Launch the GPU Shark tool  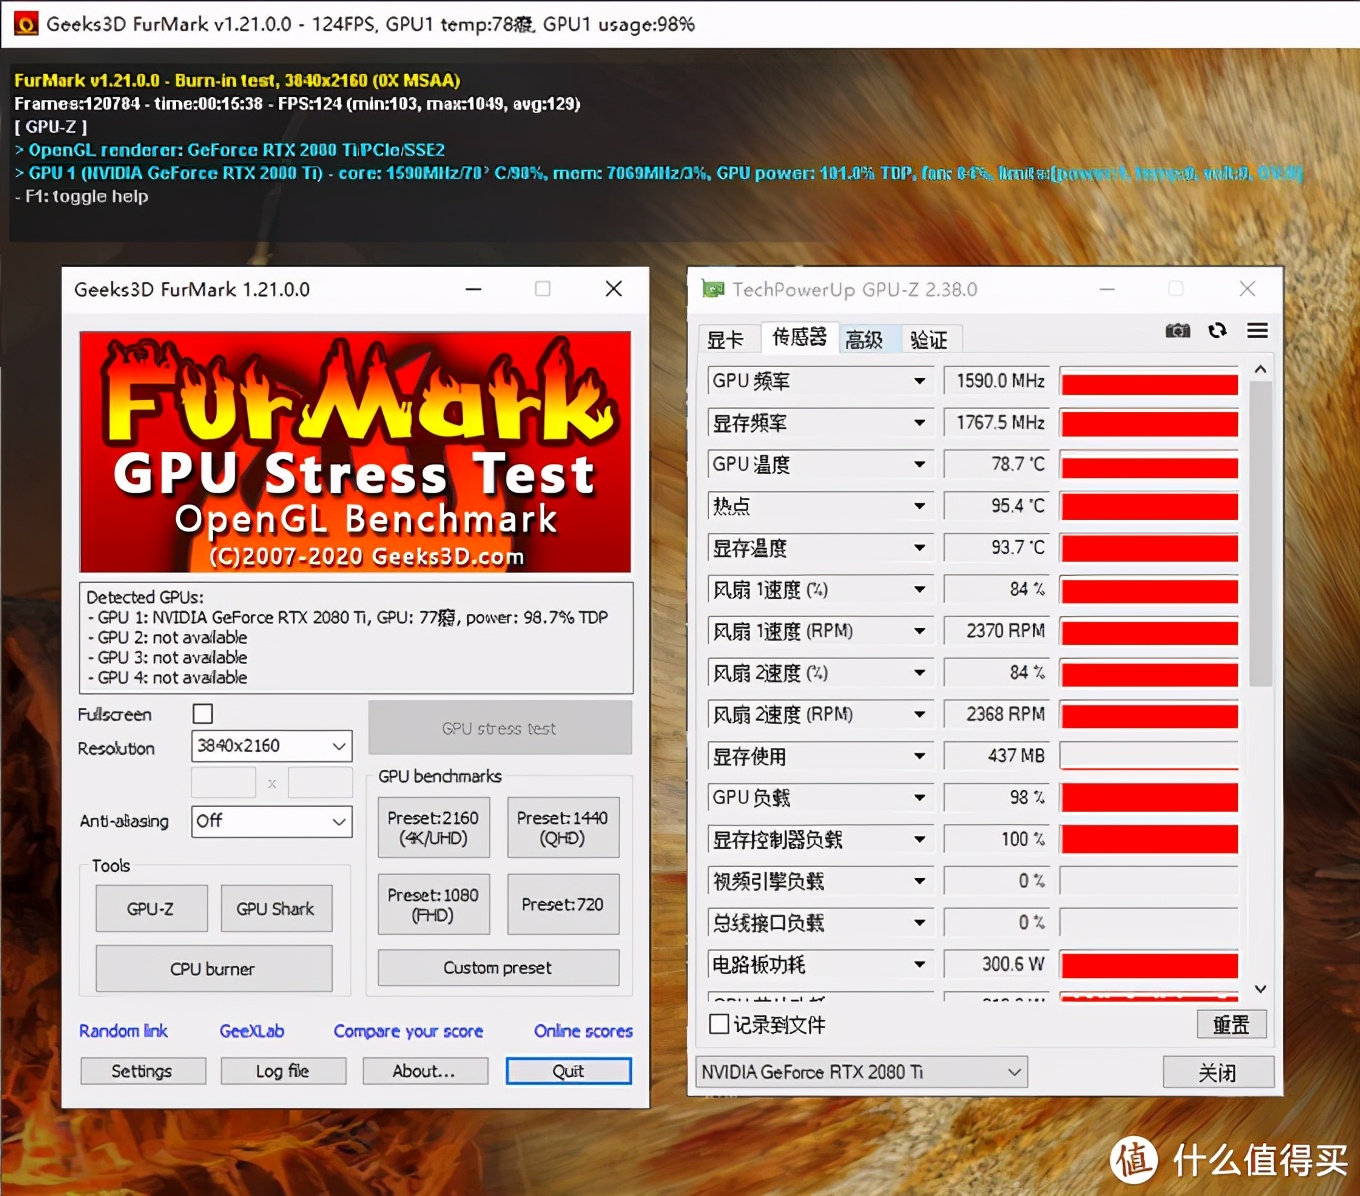[276, 909]
